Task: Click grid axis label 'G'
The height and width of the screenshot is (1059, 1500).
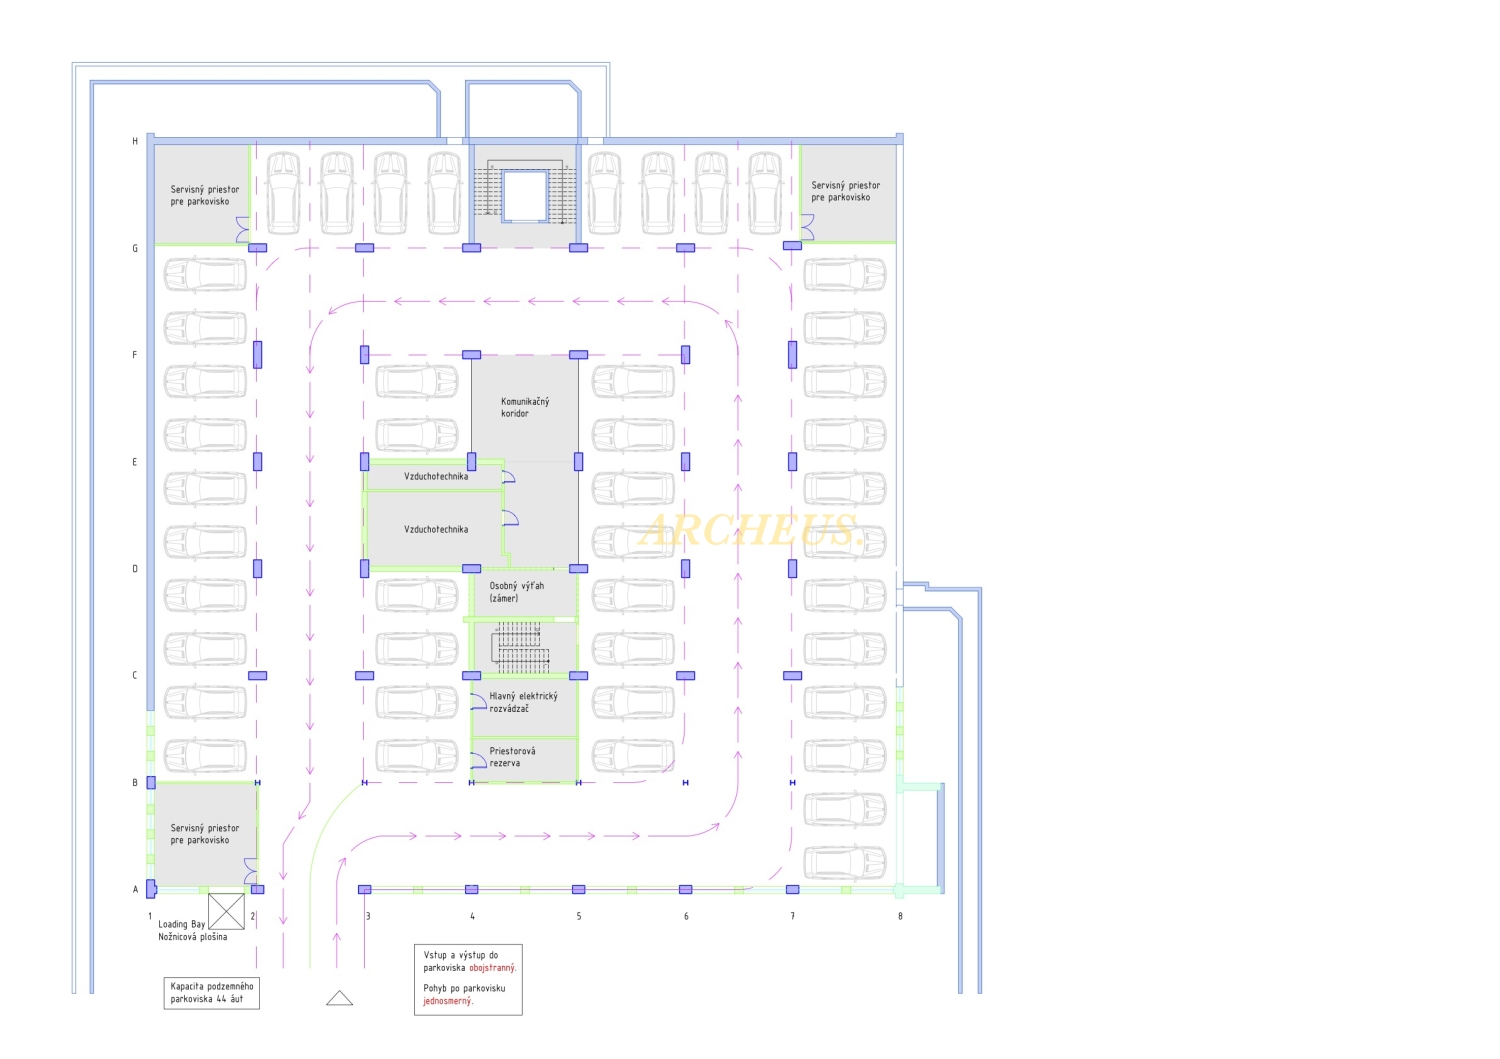Action: [x=135, y=248]
